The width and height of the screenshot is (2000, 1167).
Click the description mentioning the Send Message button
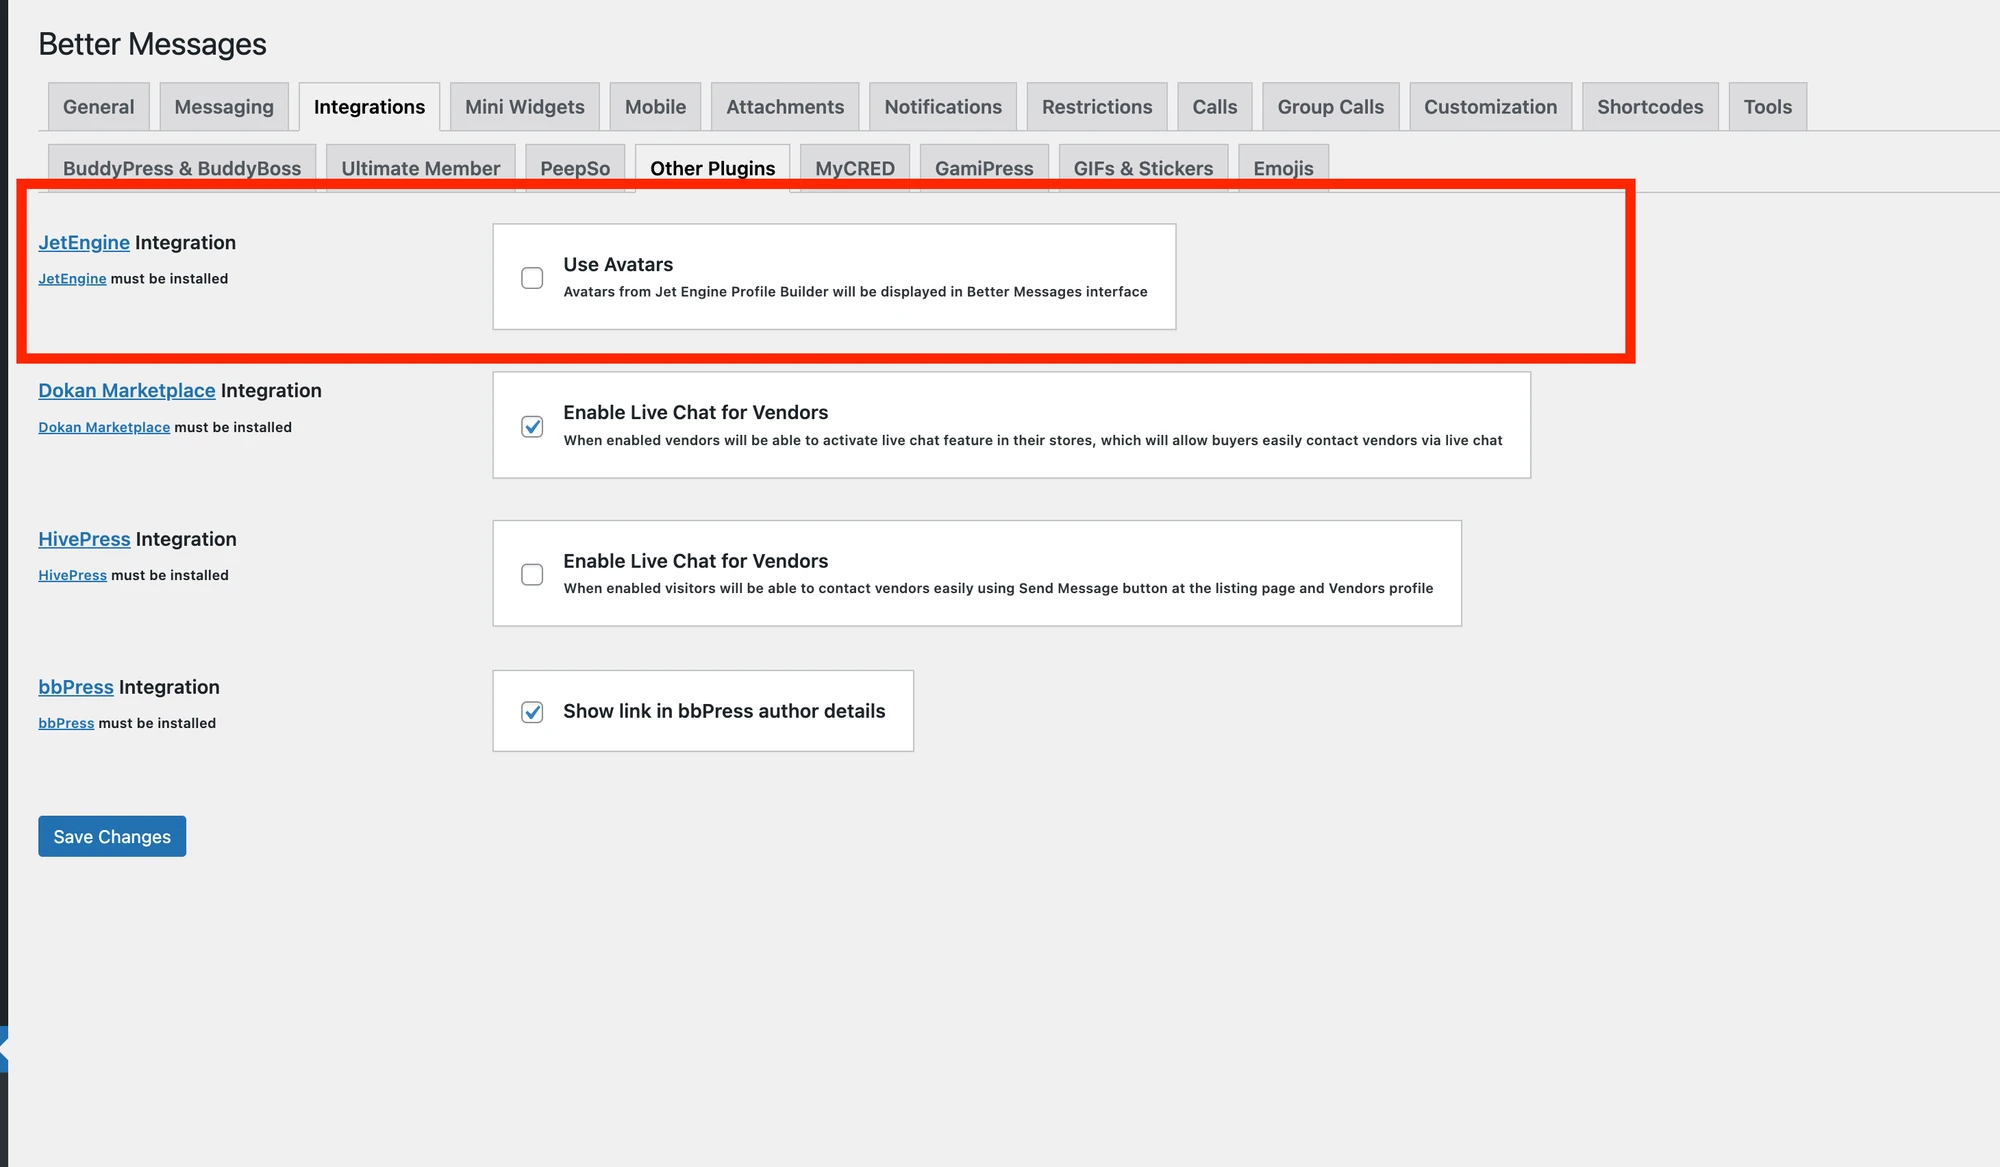click(998, 588)
